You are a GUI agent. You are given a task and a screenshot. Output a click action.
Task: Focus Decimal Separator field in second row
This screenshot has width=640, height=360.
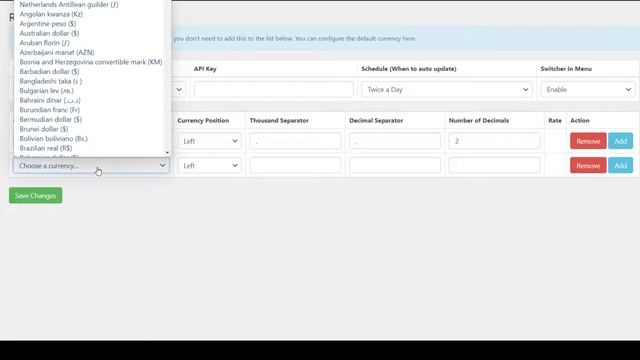(395, 166)
